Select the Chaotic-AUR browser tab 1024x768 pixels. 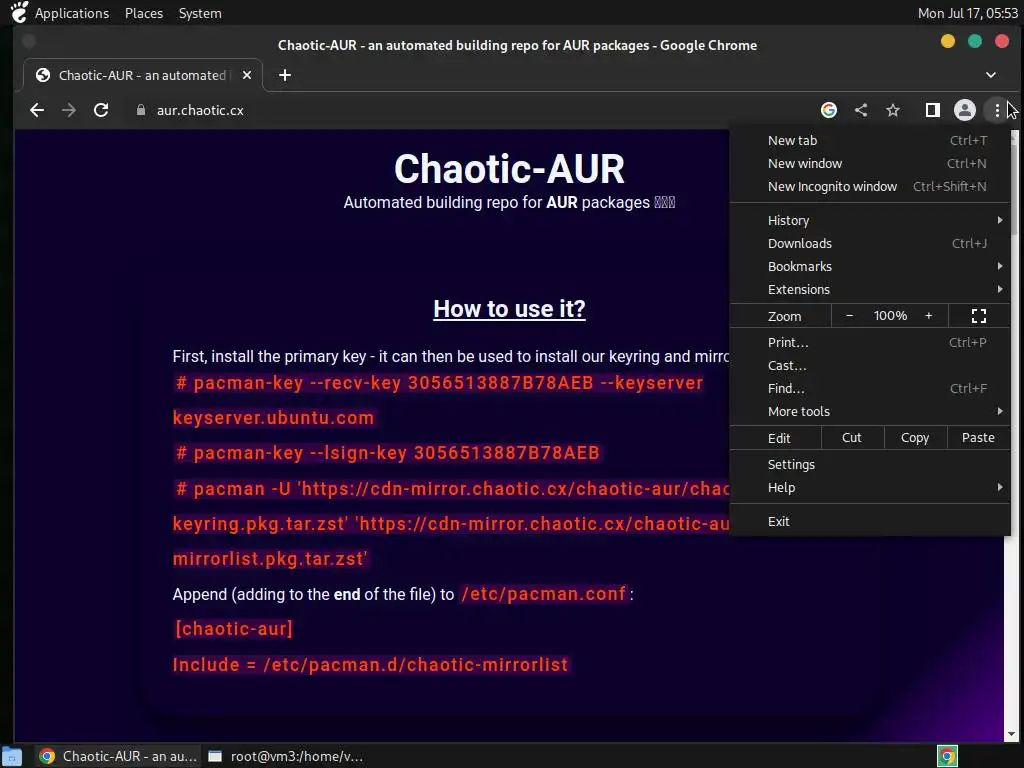(142, 75)
